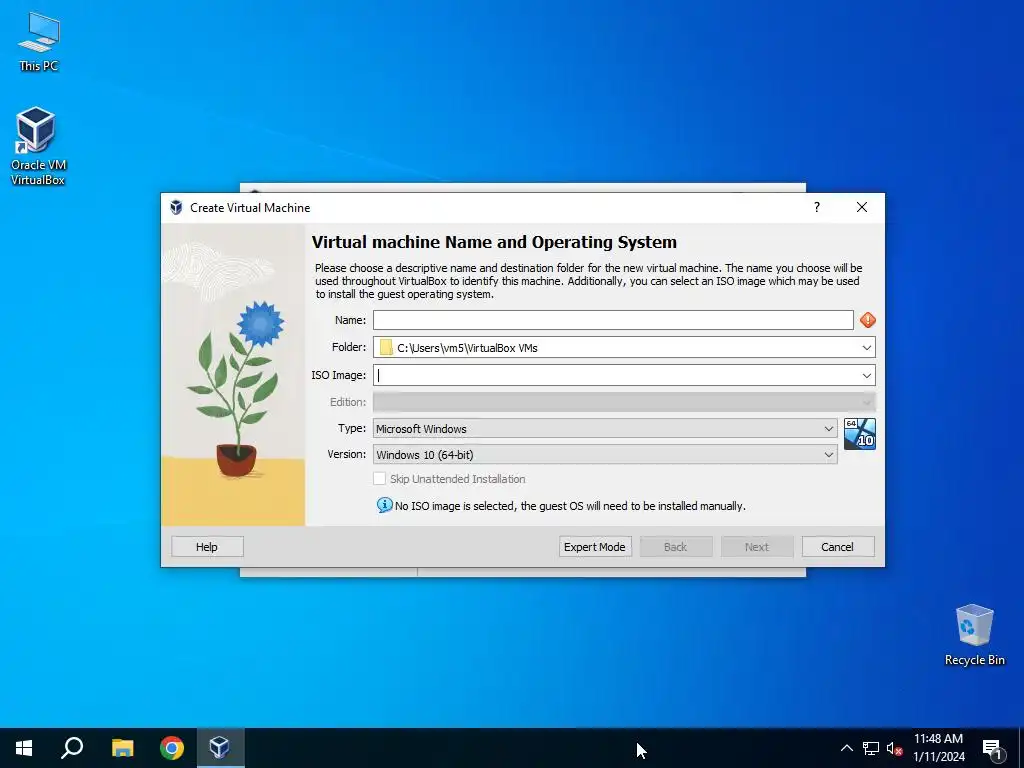Close the Create Virtual Machine dialog
This screenshot has width=1024, height=768.
click(862, 208)
